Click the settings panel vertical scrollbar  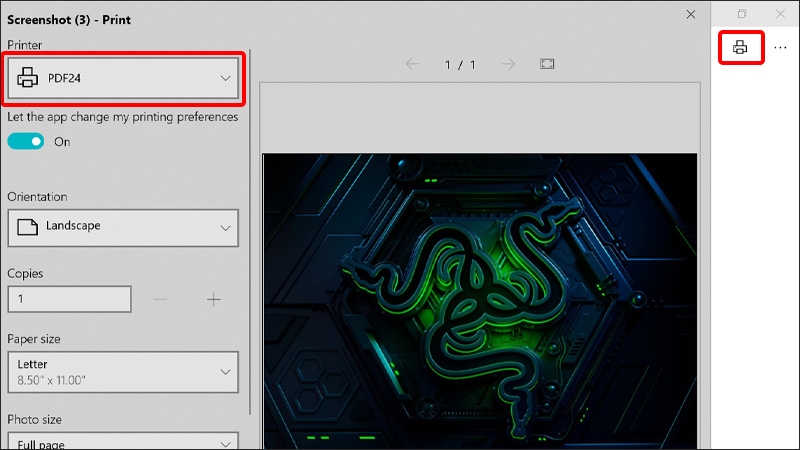[250, 232]
